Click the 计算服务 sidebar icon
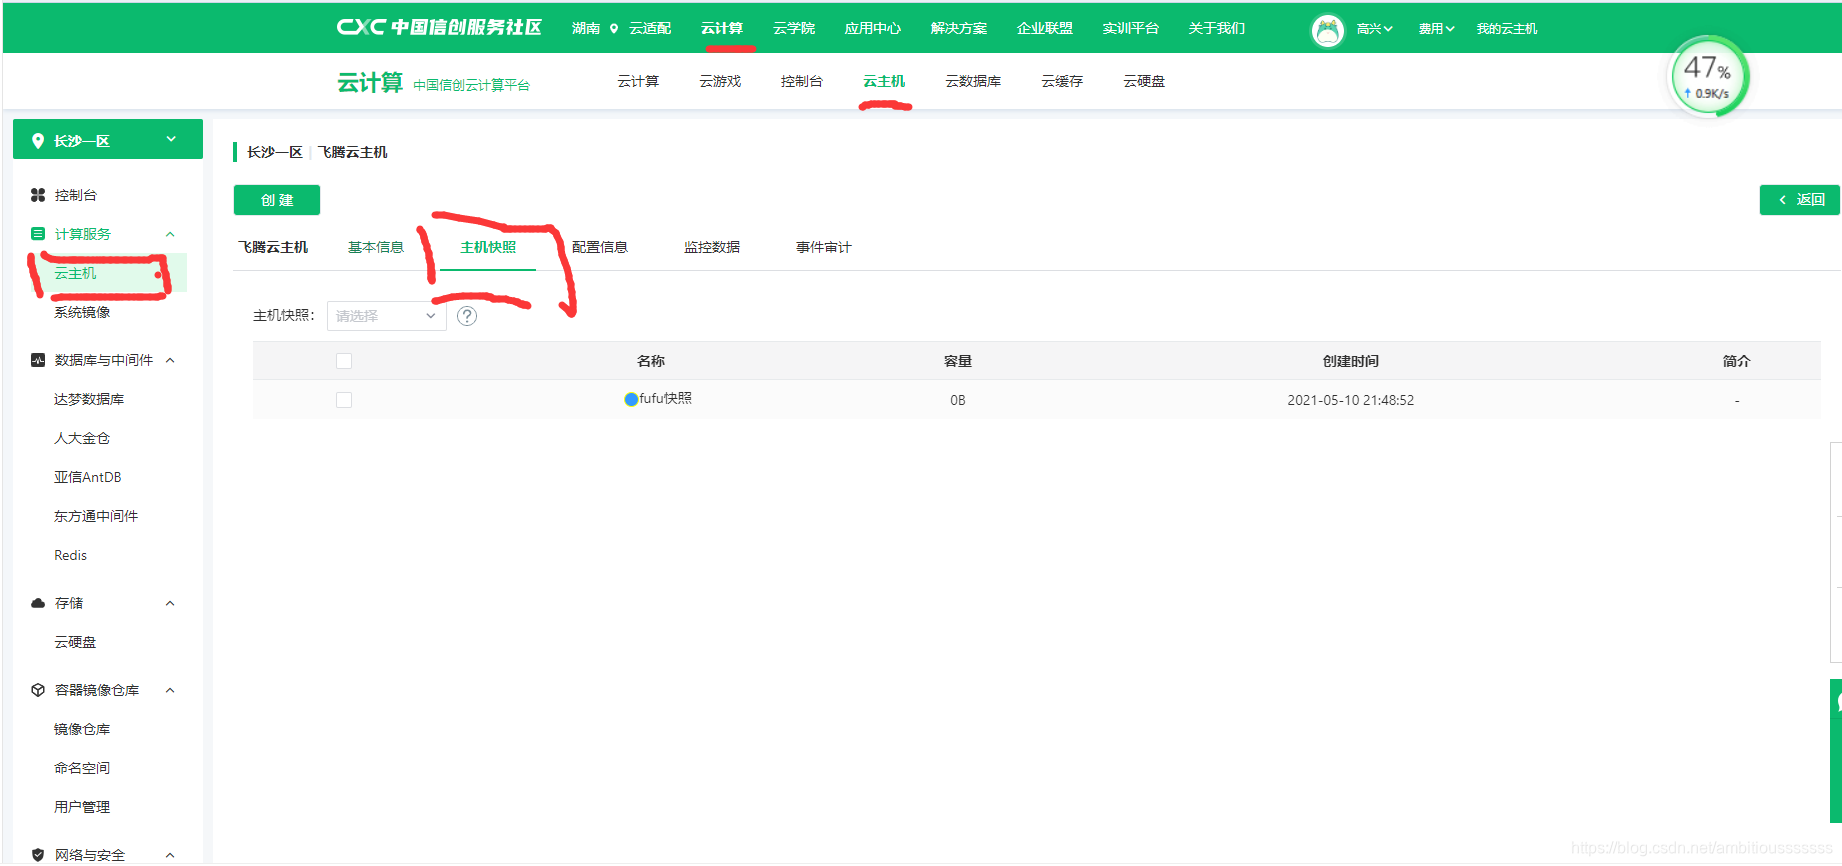The width and height of the screenshot is (1842, 866). pyautogui.click(x=38, y=234)
